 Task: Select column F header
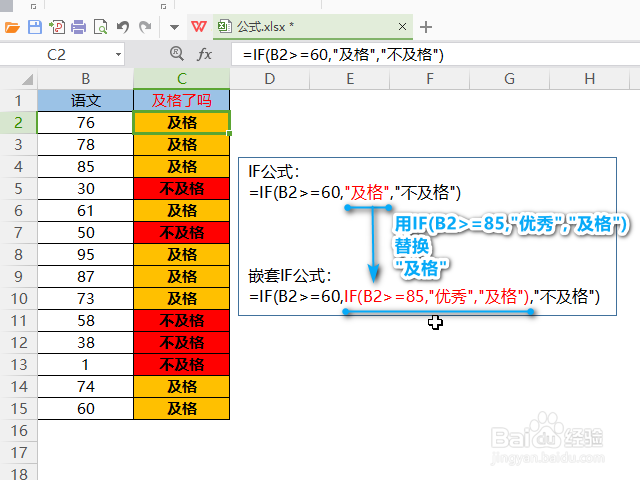tap(429, 78)
